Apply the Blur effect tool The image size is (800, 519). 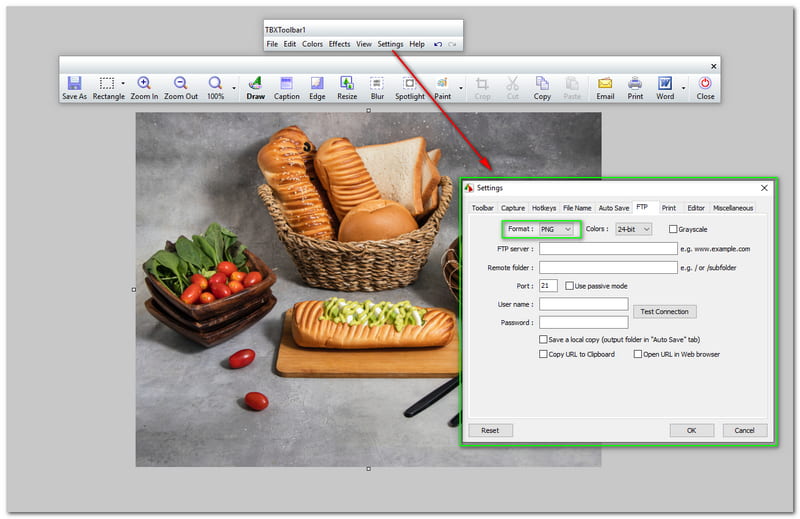377,87
